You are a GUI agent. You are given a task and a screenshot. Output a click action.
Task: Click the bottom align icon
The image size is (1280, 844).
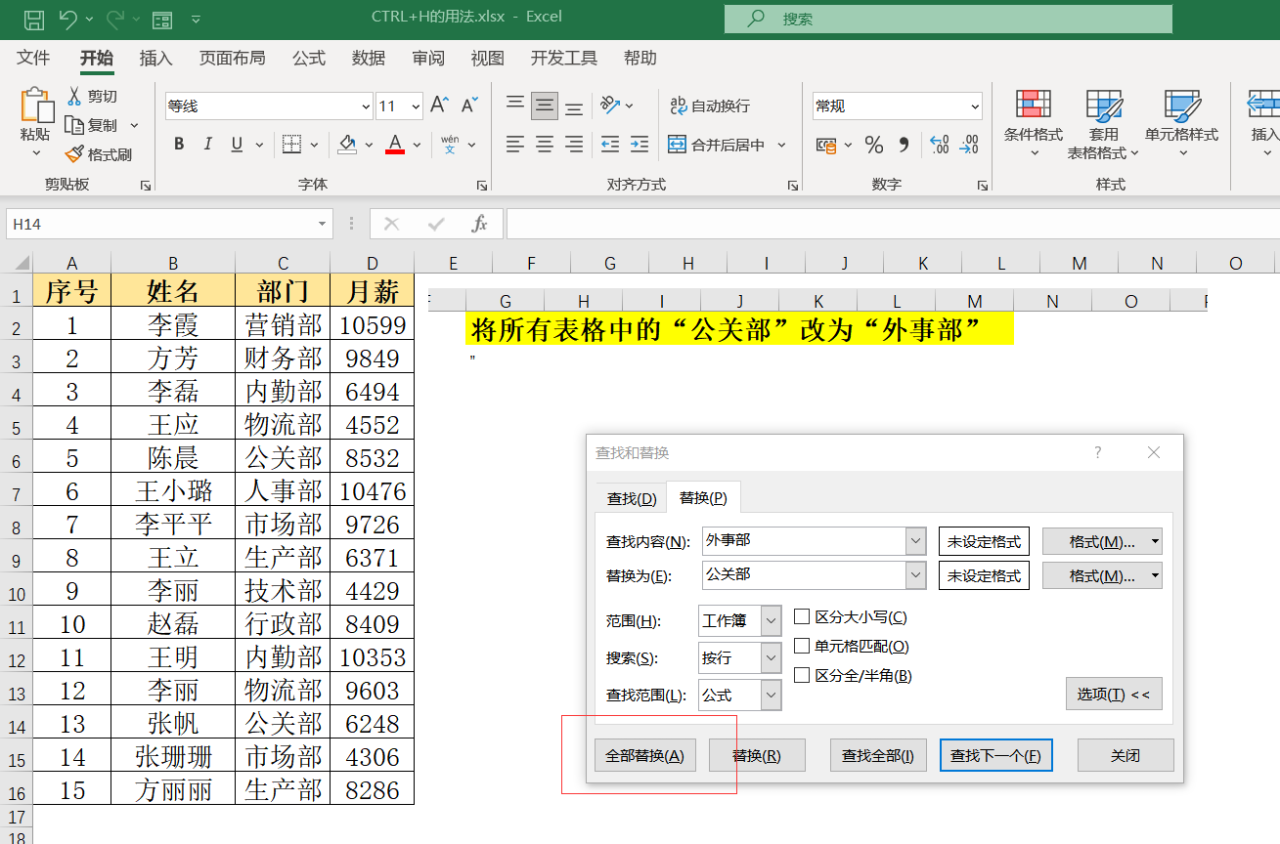(x=574, y=107)
